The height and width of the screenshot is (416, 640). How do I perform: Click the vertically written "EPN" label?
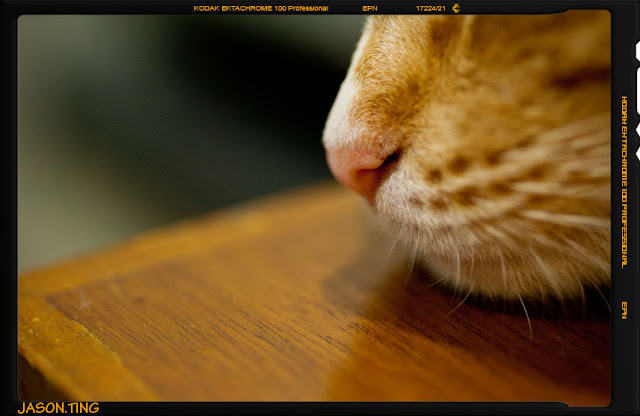[x=624, y=310]
